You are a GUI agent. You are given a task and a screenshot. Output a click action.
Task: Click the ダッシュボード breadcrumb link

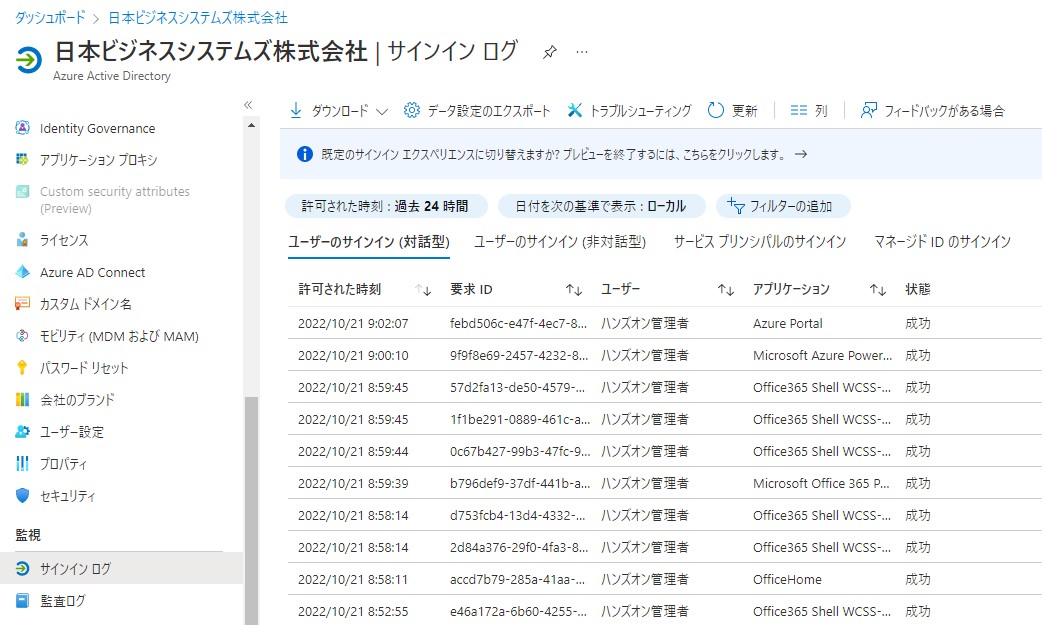click(50, 17)
